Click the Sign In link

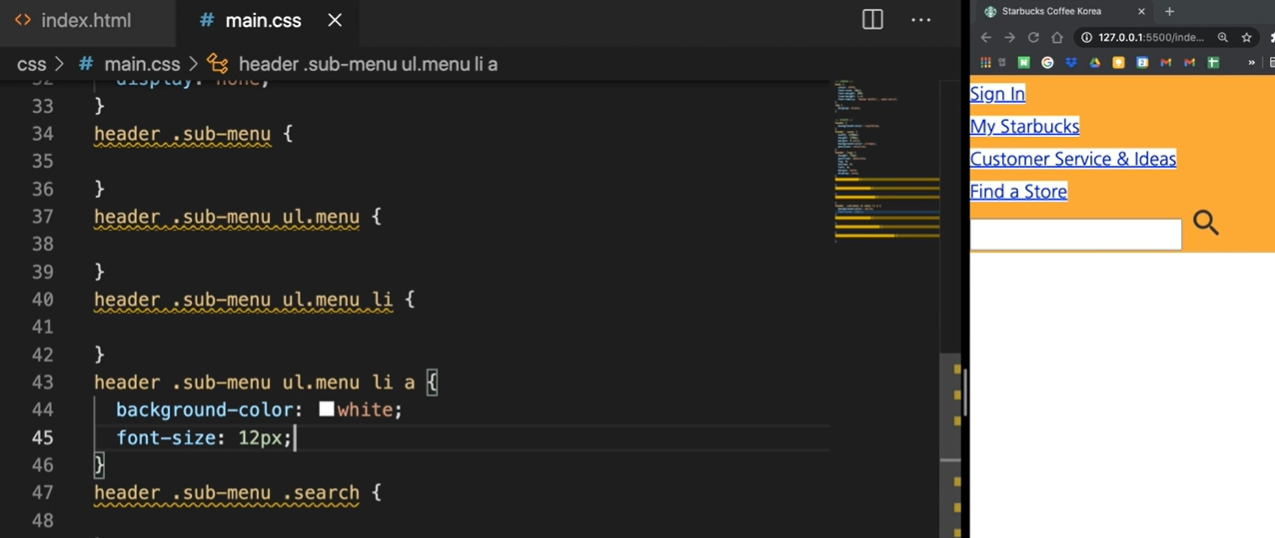tap(997, 94)
